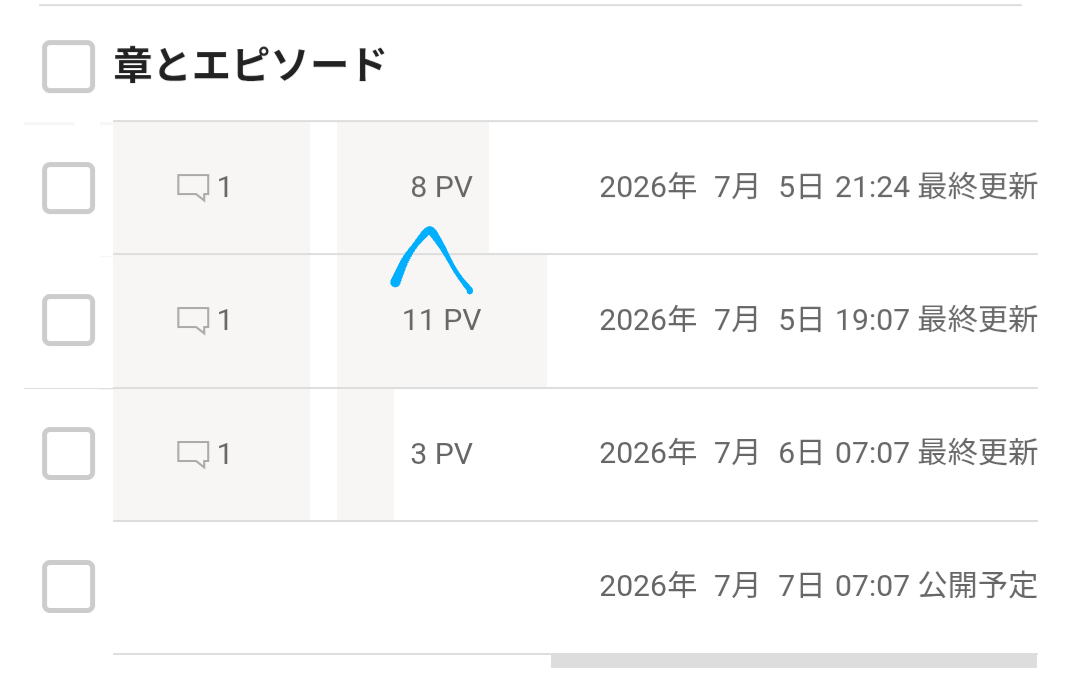Check the box for the 公開予定 episode
Image resolution: width=1080 pixels, height=687 pixels.
(x=68, y=586)
